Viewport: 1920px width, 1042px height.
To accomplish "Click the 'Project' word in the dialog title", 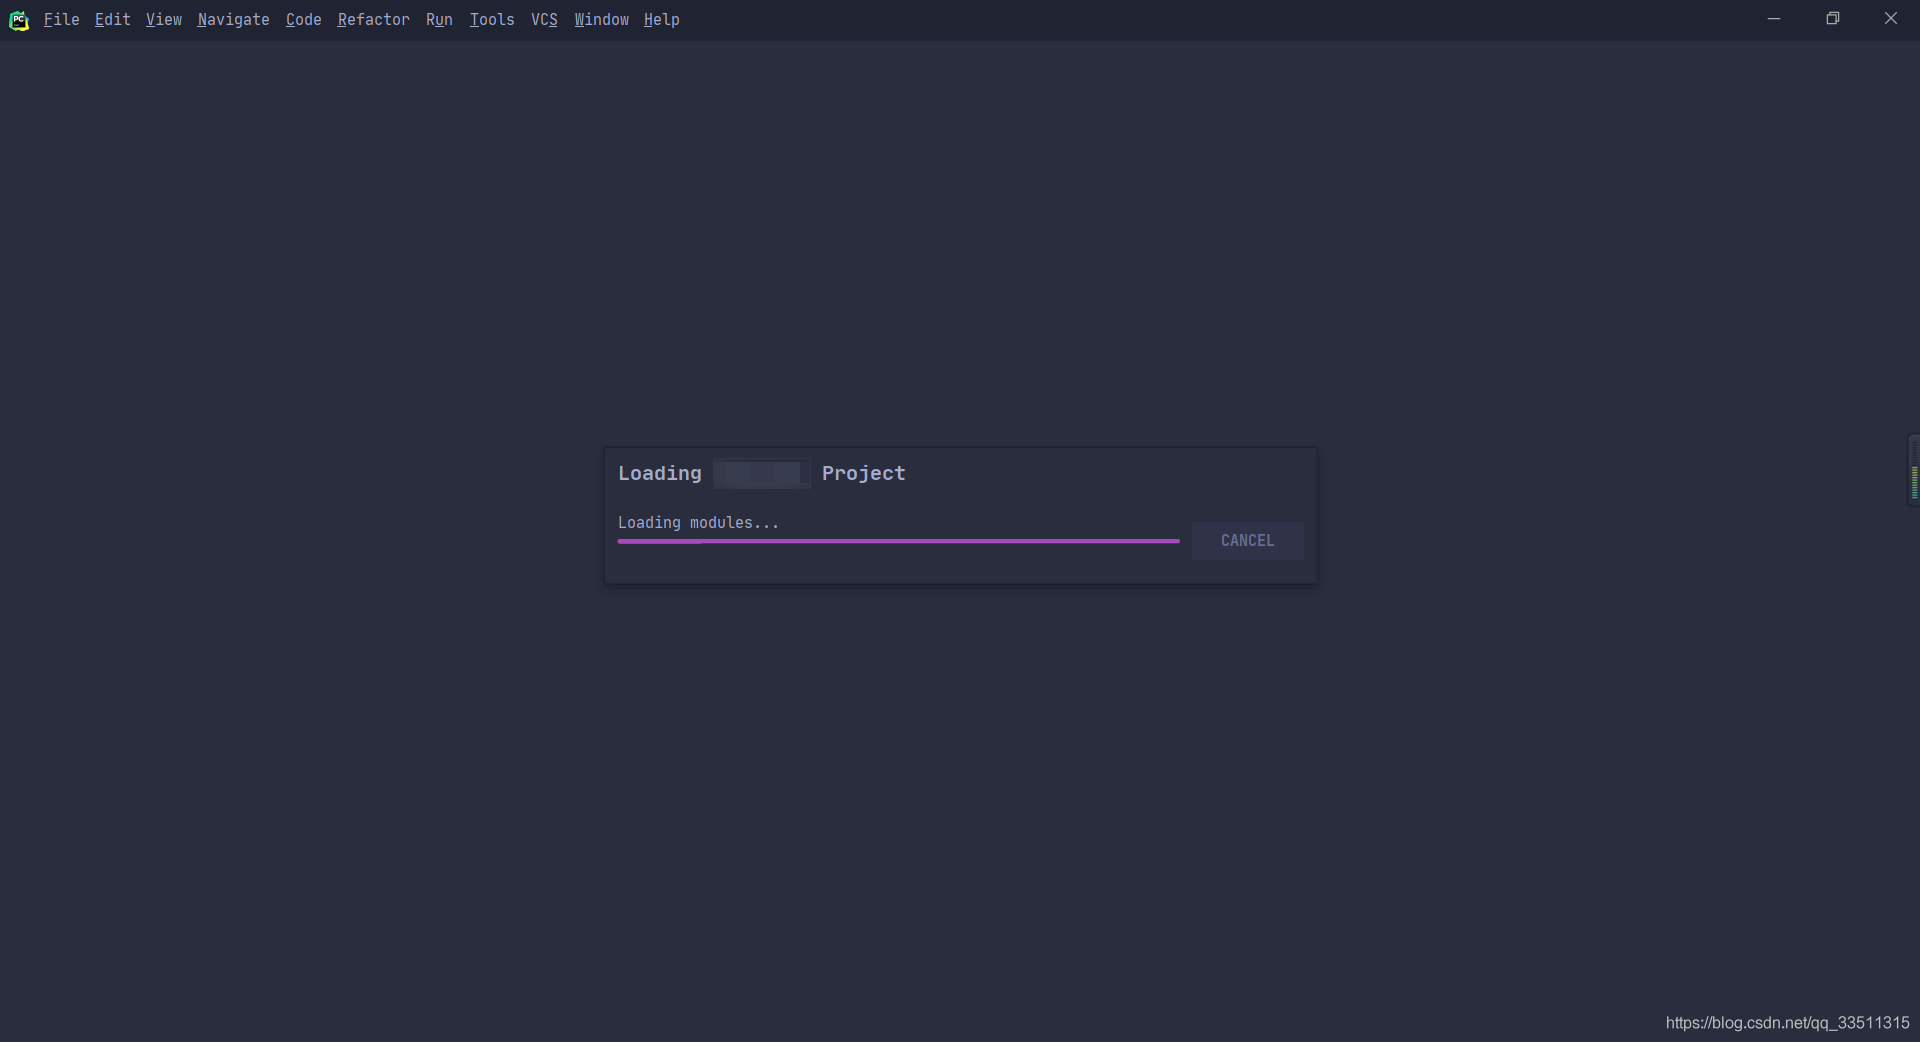I will (x=863, y=473).
